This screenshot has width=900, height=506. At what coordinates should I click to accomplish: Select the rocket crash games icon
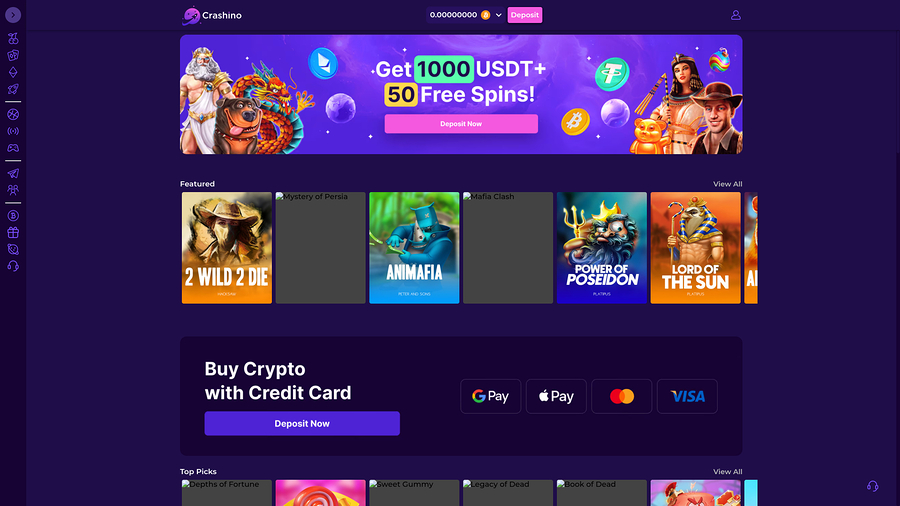[13, 89]
